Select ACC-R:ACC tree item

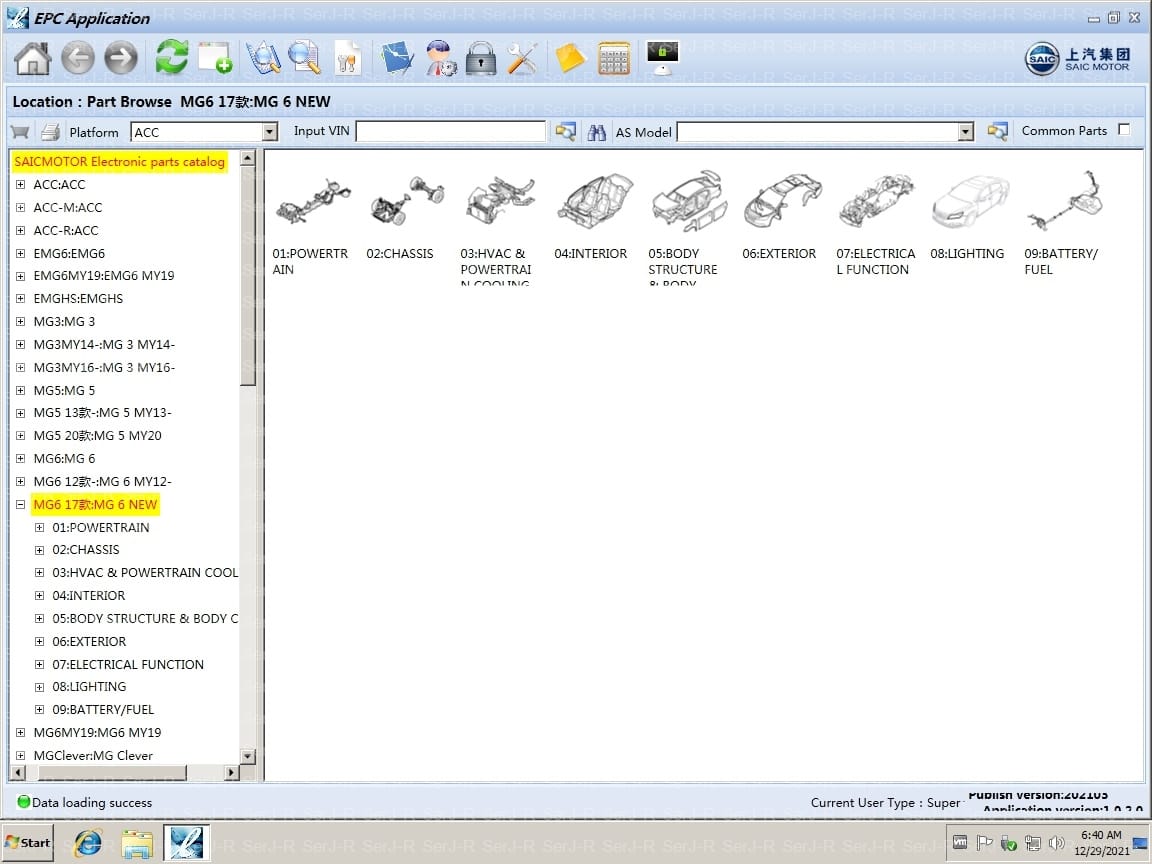point(65,231)
